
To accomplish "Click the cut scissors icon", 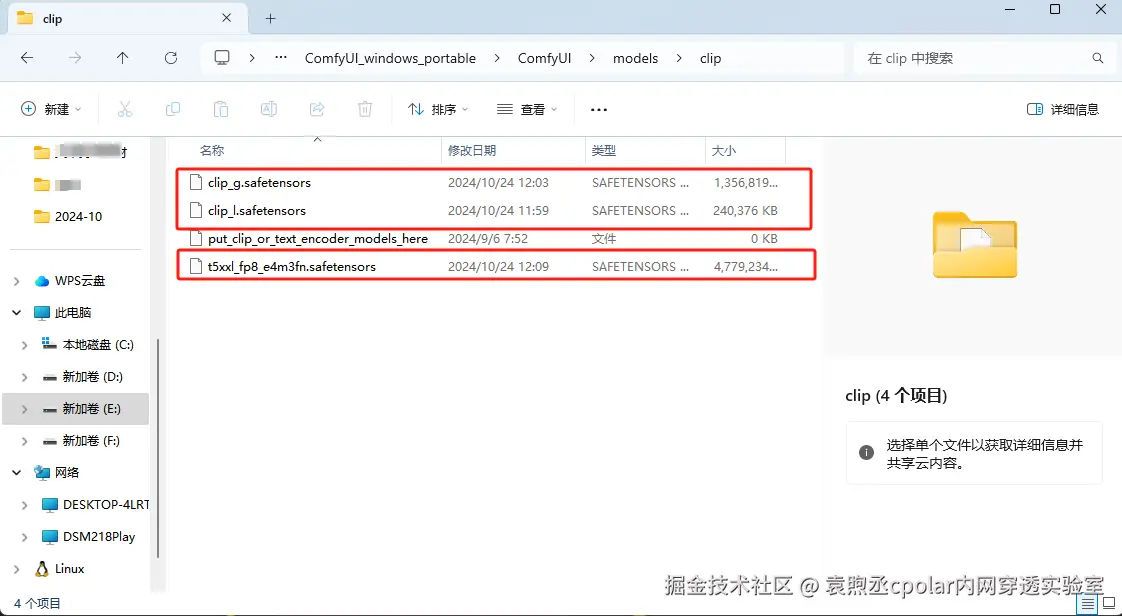I will point(125,109).
